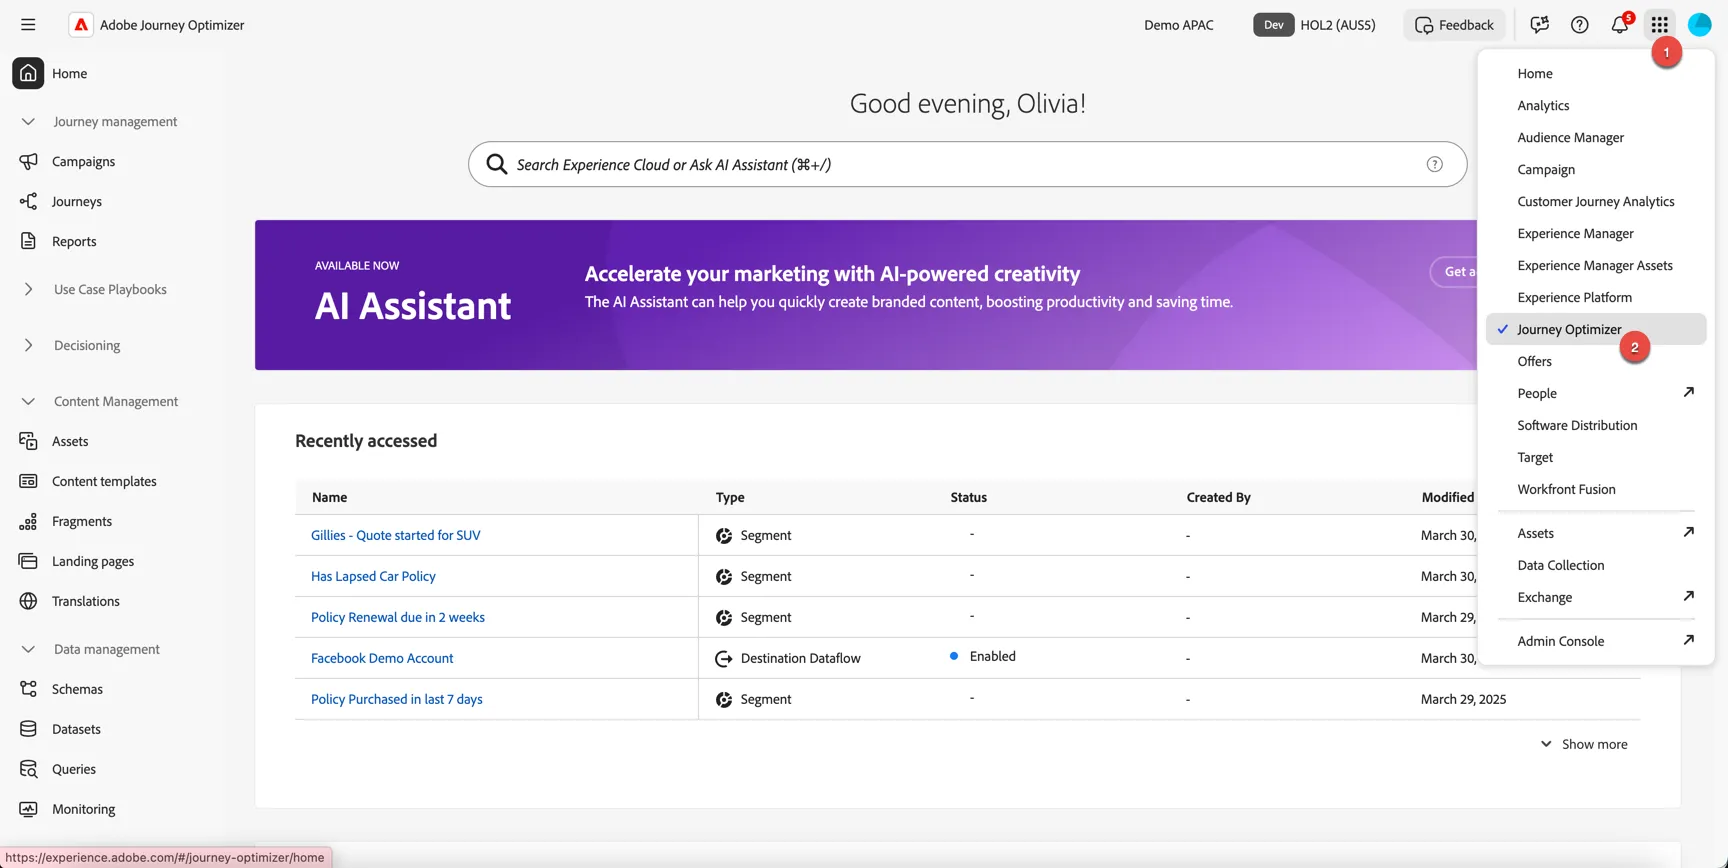Click the Monitoring icon

[x=28, y=809]
